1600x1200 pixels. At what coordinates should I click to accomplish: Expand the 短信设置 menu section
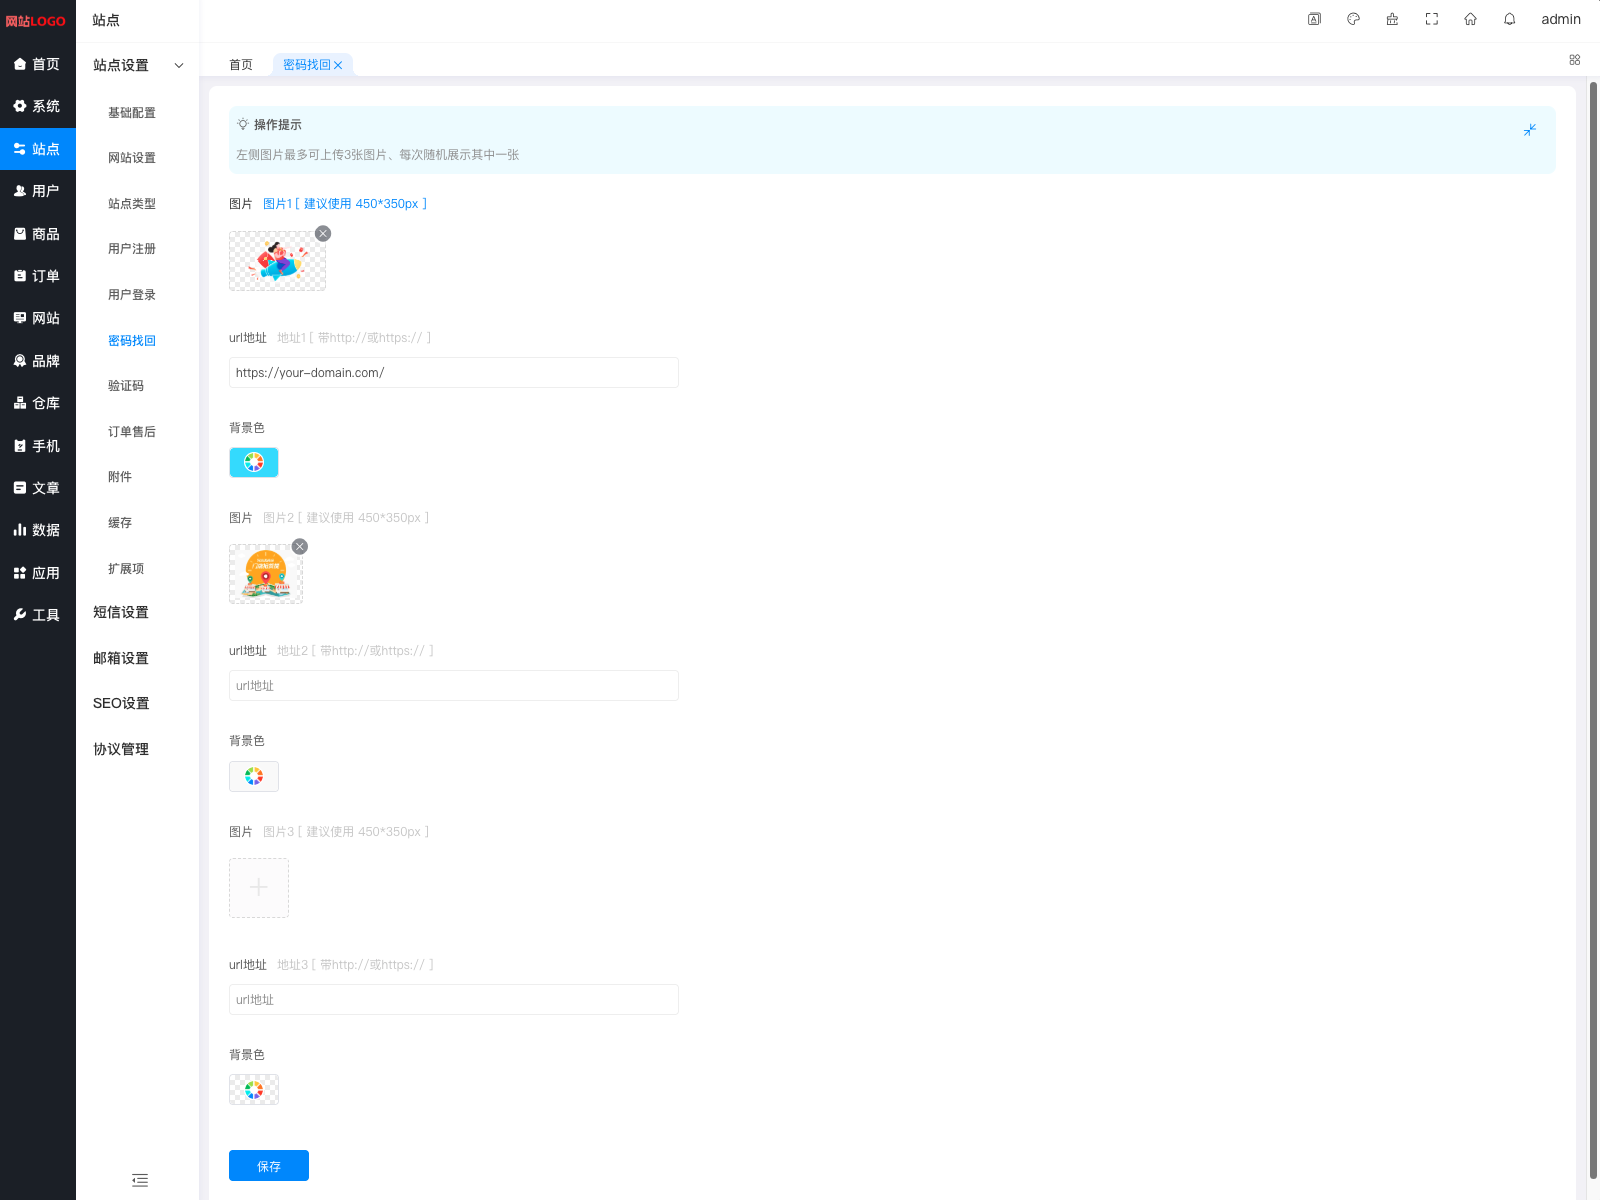121,612
